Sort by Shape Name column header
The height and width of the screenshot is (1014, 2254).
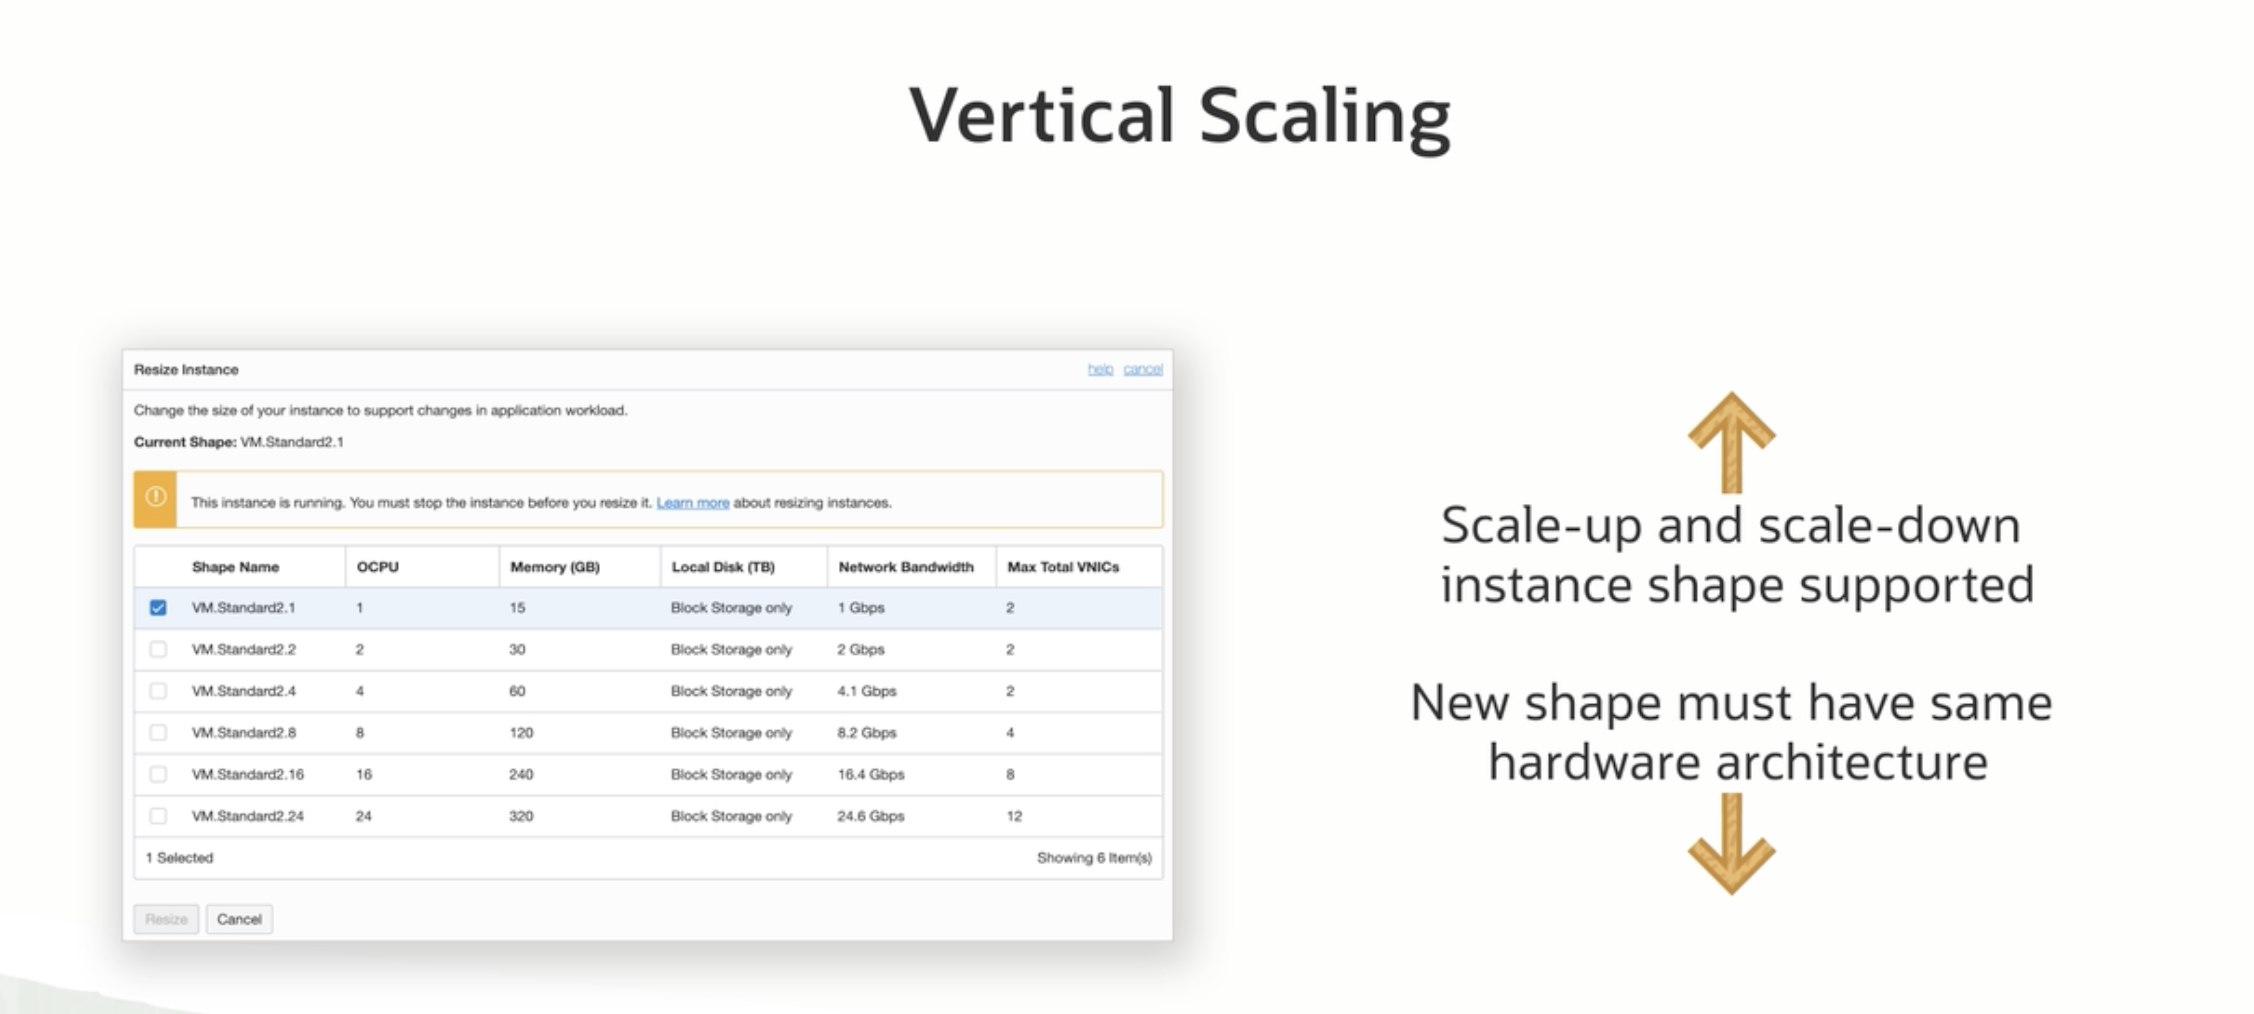coord(235,567)
